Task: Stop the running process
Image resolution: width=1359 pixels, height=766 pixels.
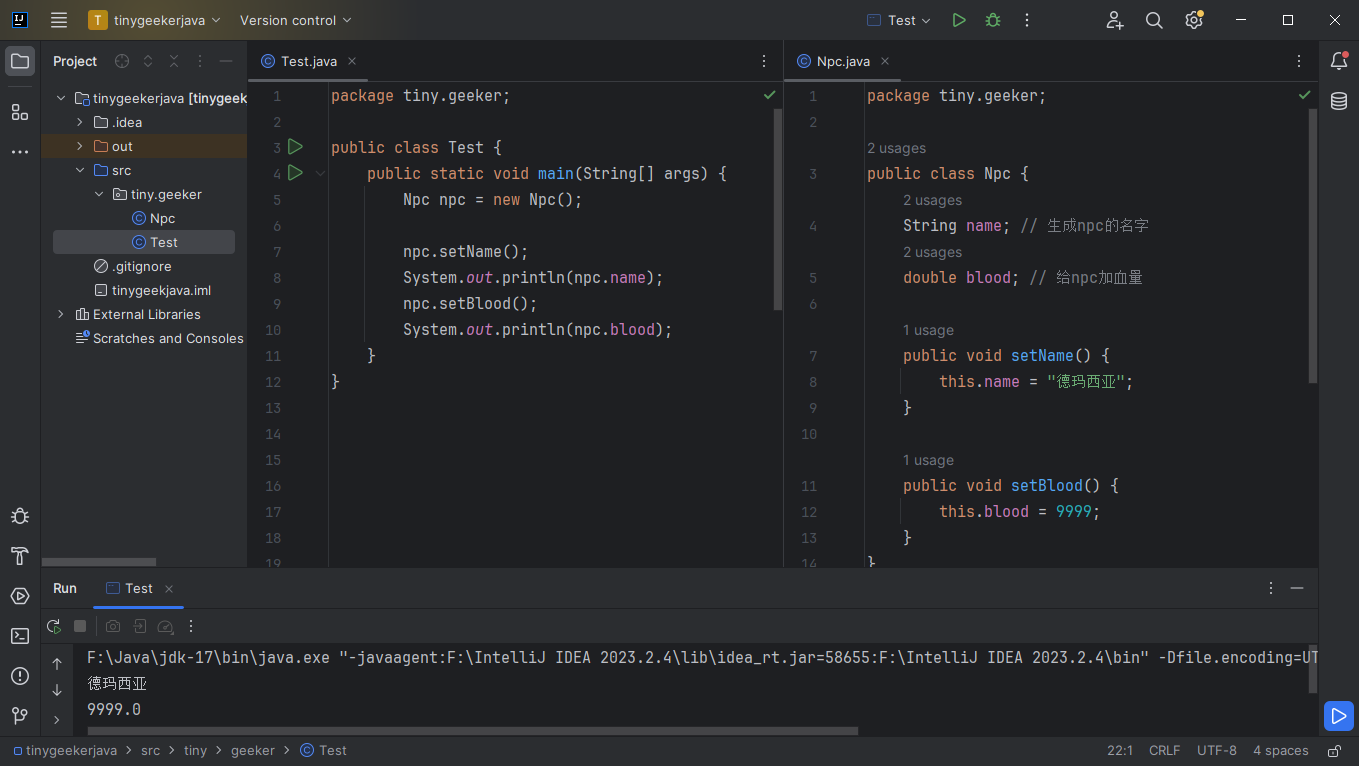Action: coord(80,626)
